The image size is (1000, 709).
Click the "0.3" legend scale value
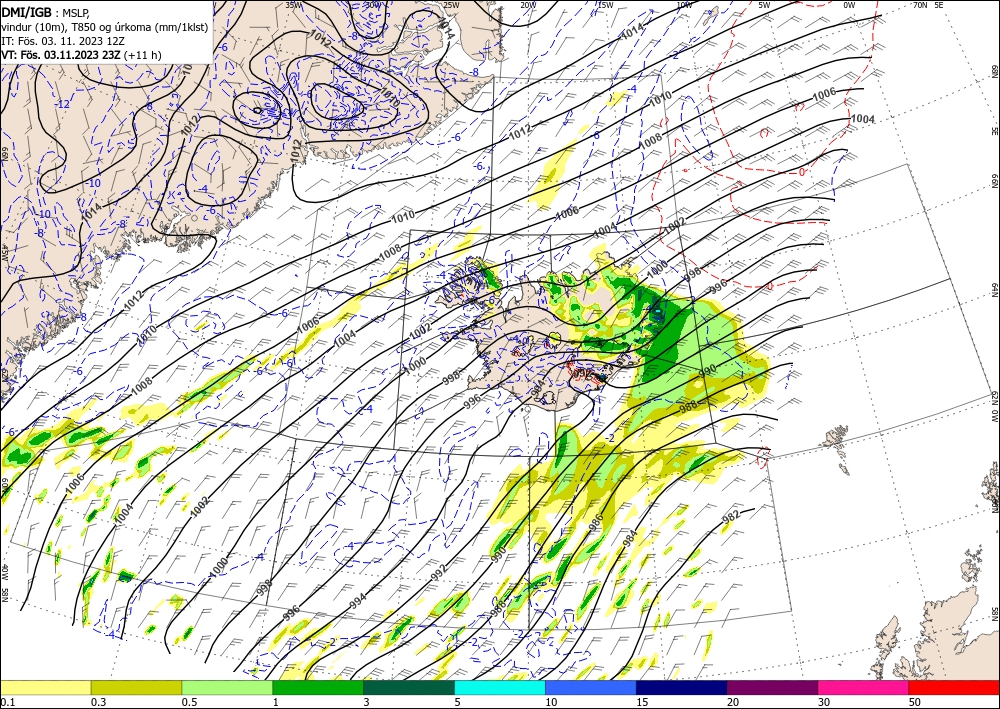click(98, 702)
